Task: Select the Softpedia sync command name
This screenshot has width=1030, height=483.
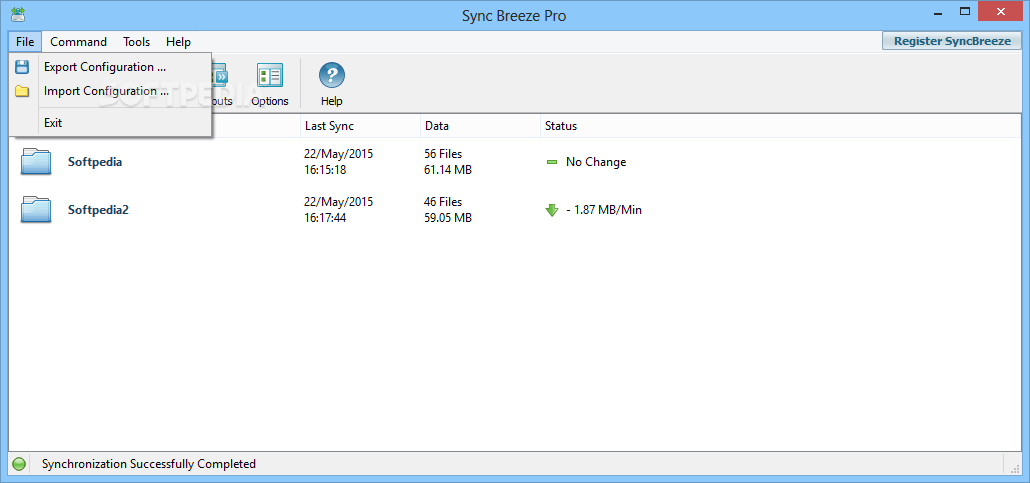Action: (95, 162)
